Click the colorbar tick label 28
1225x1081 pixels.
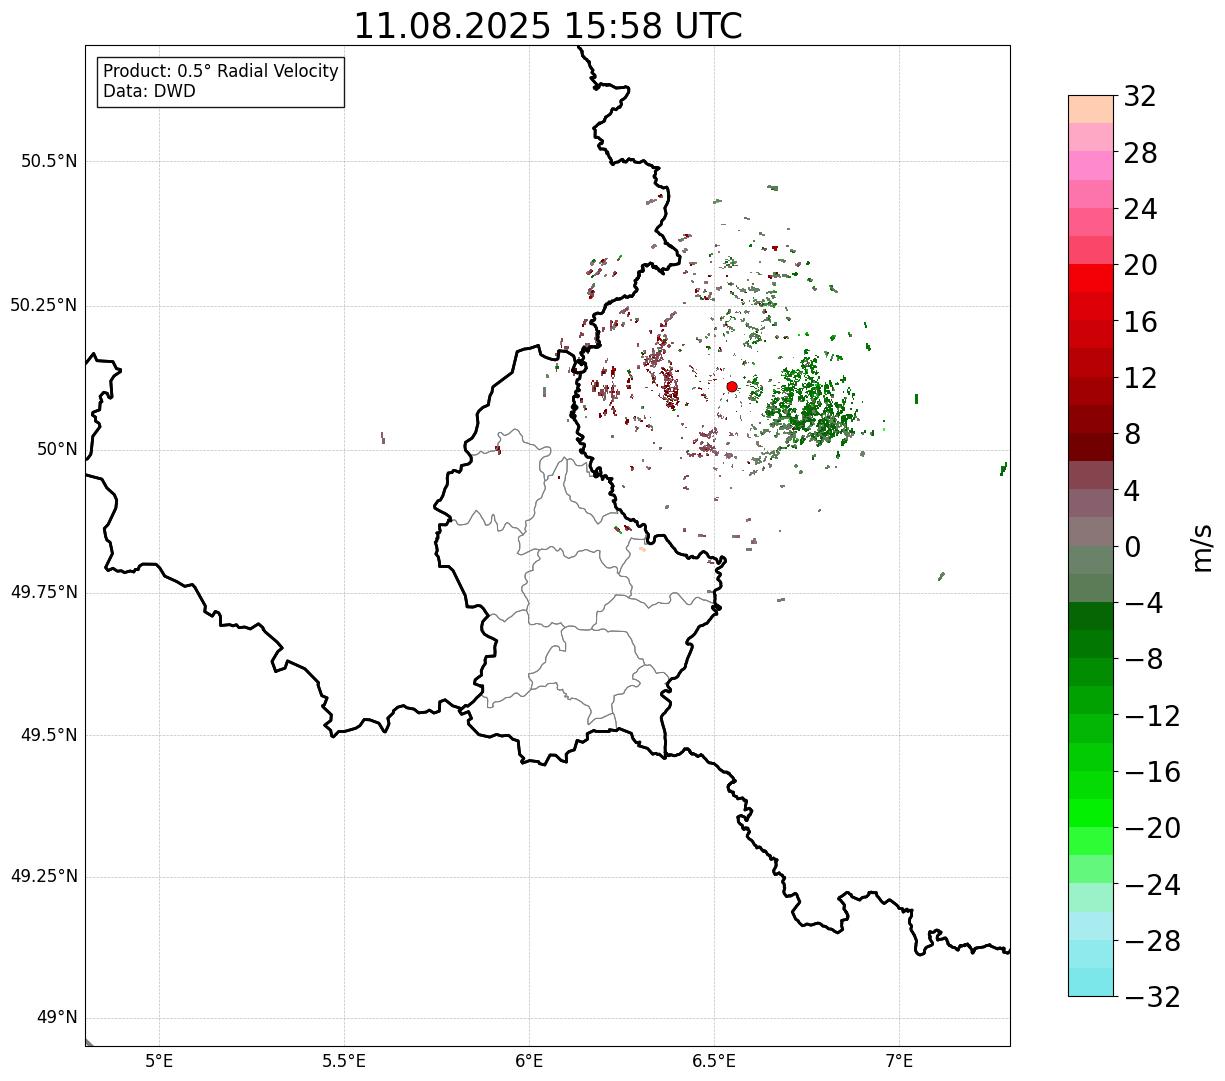coord(1140,154)
